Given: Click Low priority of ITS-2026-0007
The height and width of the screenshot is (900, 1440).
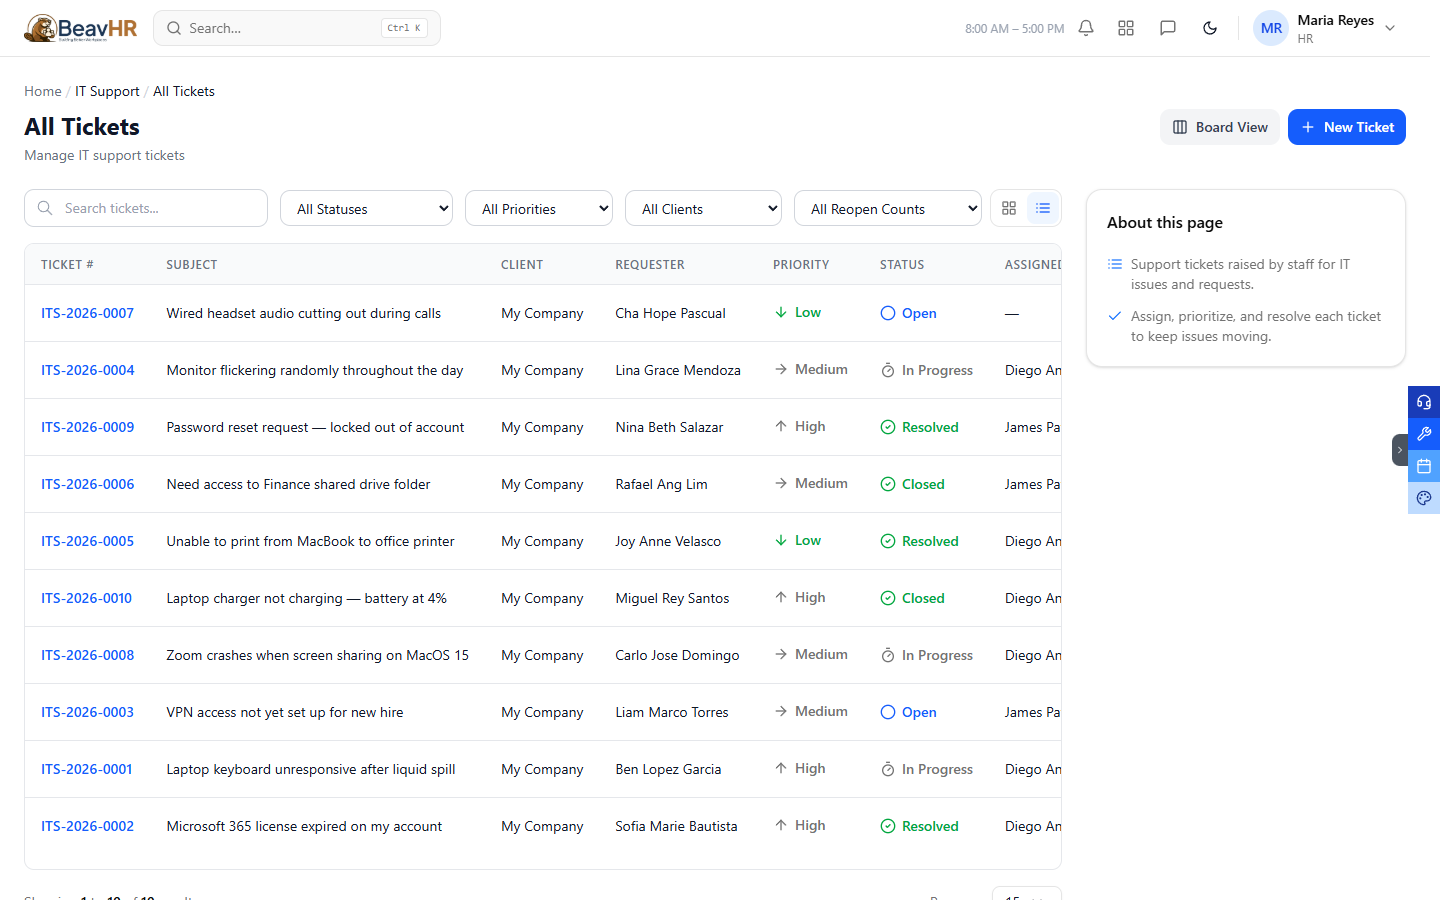Looking at the screenshot, I should [798, 312].
